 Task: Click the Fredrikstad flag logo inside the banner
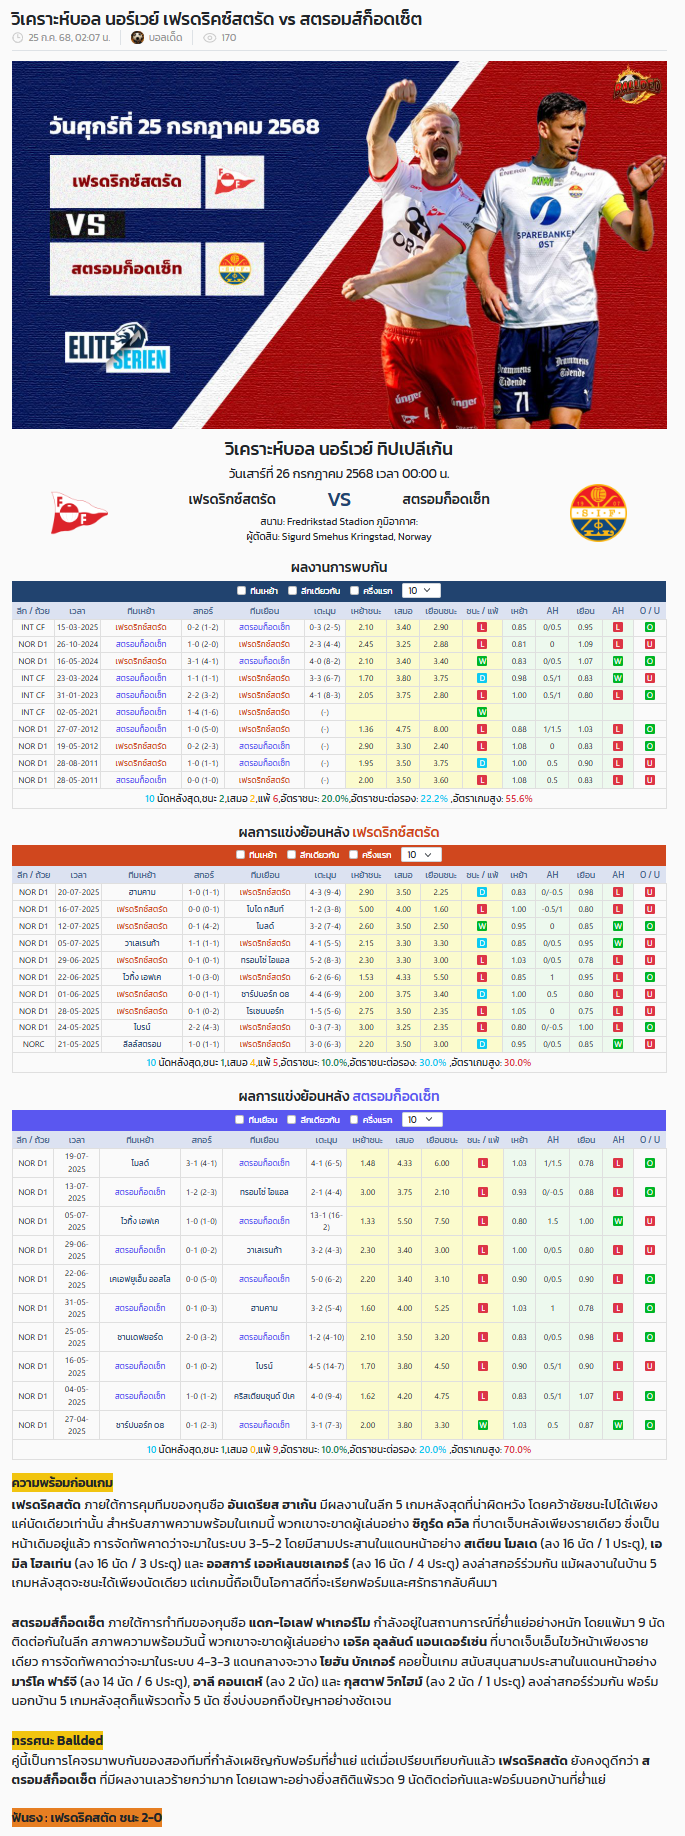pyautogui.click(x=235, y=182)
